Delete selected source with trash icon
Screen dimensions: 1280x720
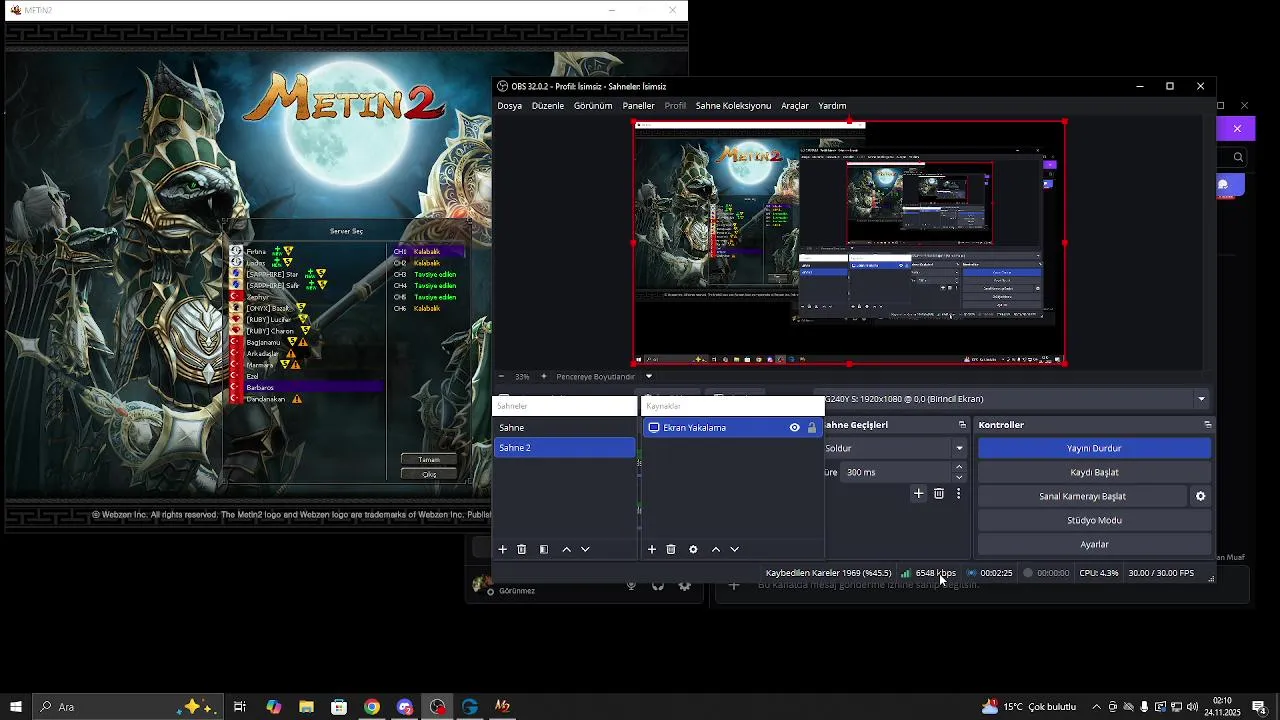pyautogui.click(x=671, y=549)
